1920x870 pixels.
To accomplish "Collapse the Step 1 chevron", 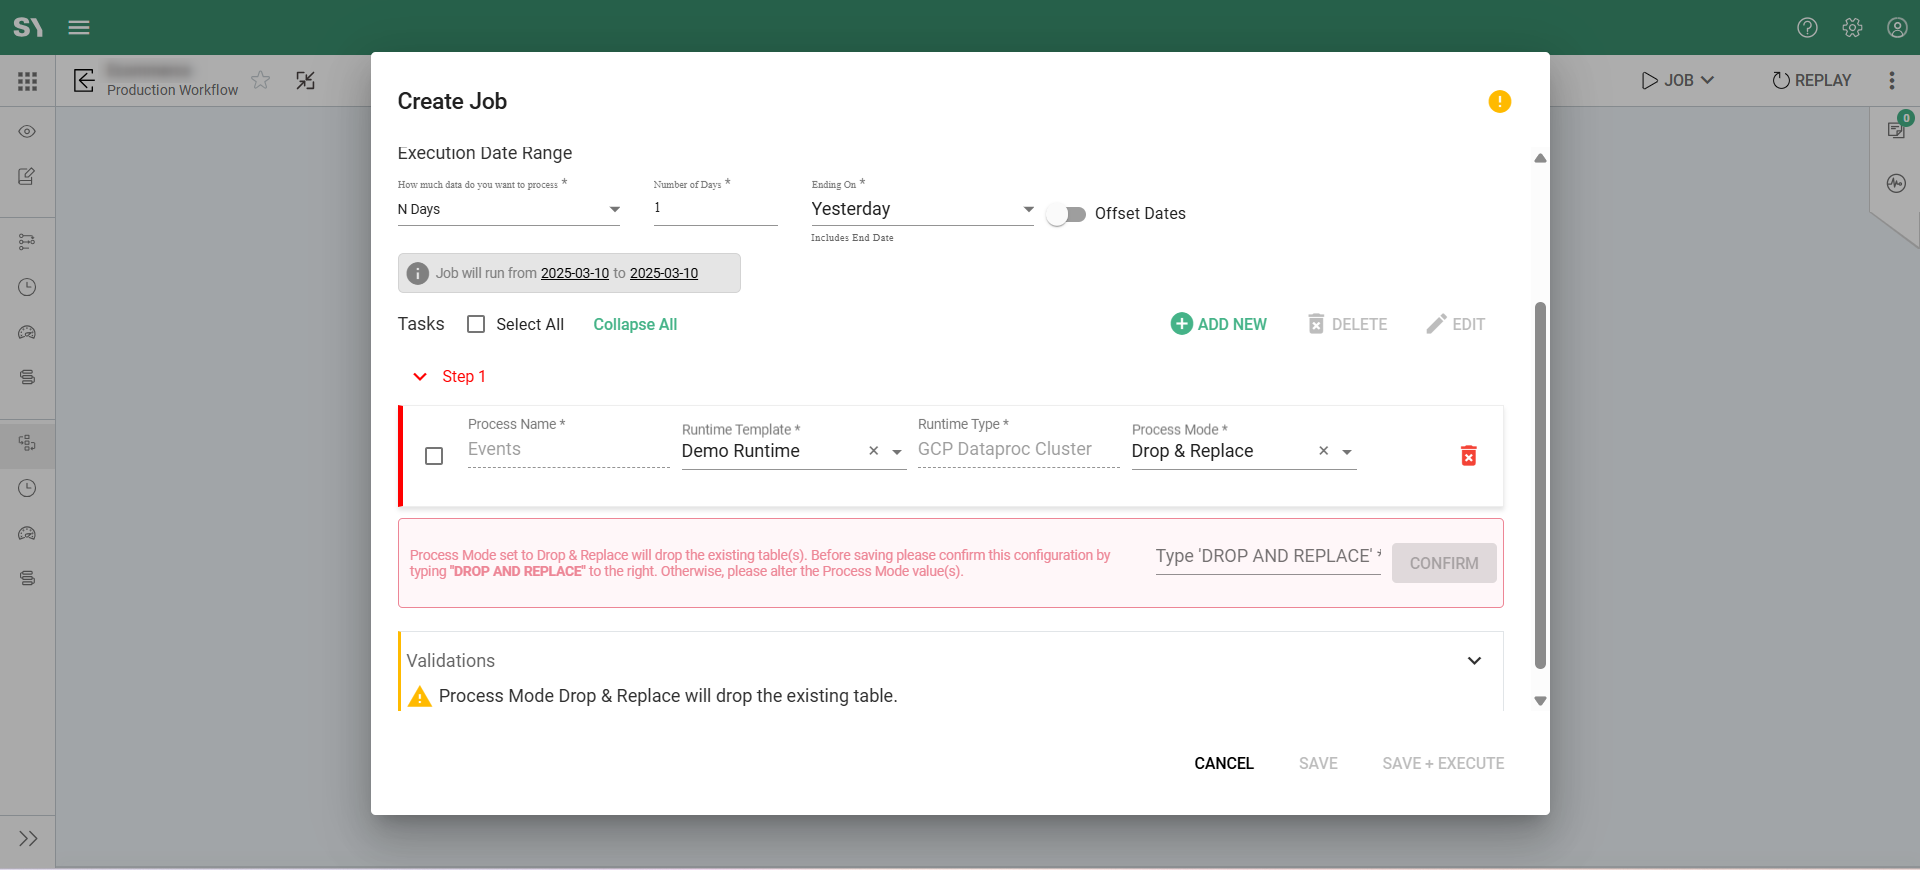I will point(420,377).
